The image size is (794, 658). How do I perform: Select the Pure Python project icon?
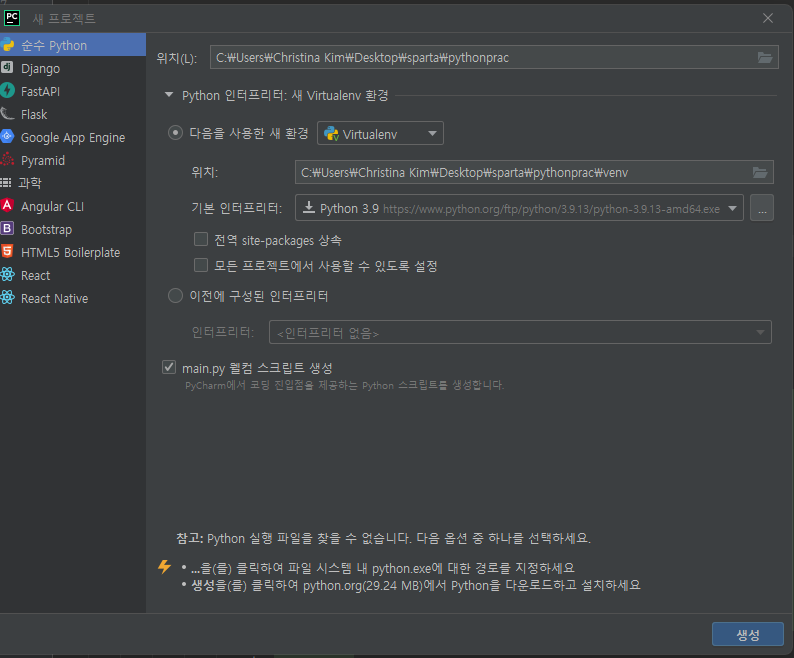[x=7, y=45]
